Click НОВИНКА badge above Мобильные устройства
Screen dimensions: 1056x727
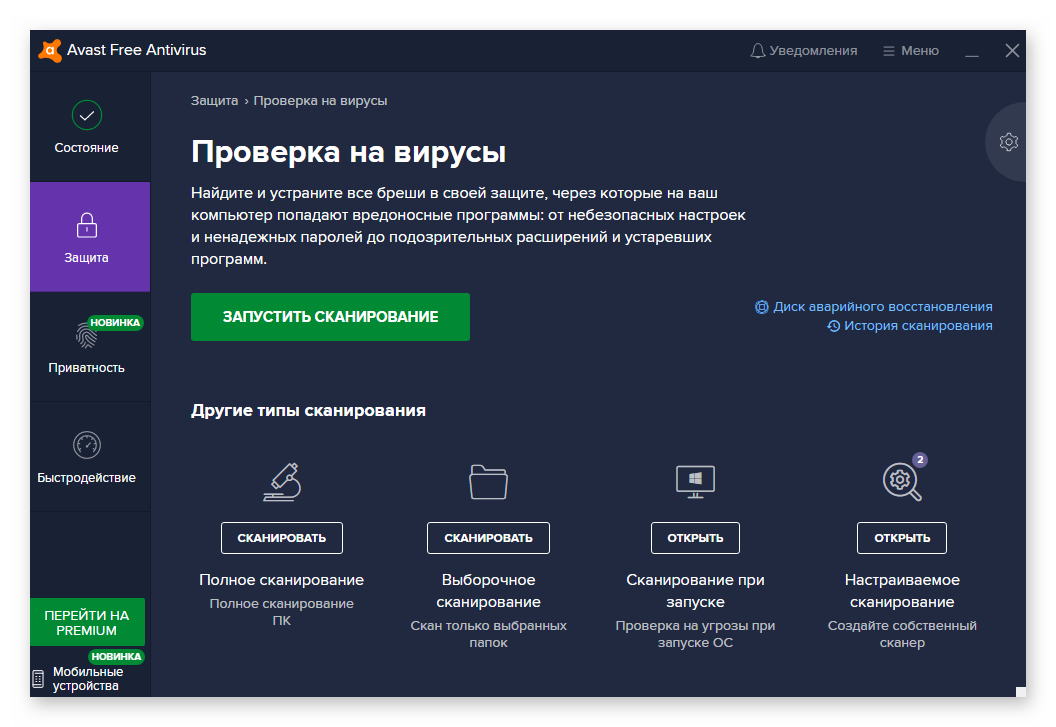click(117, 656)
